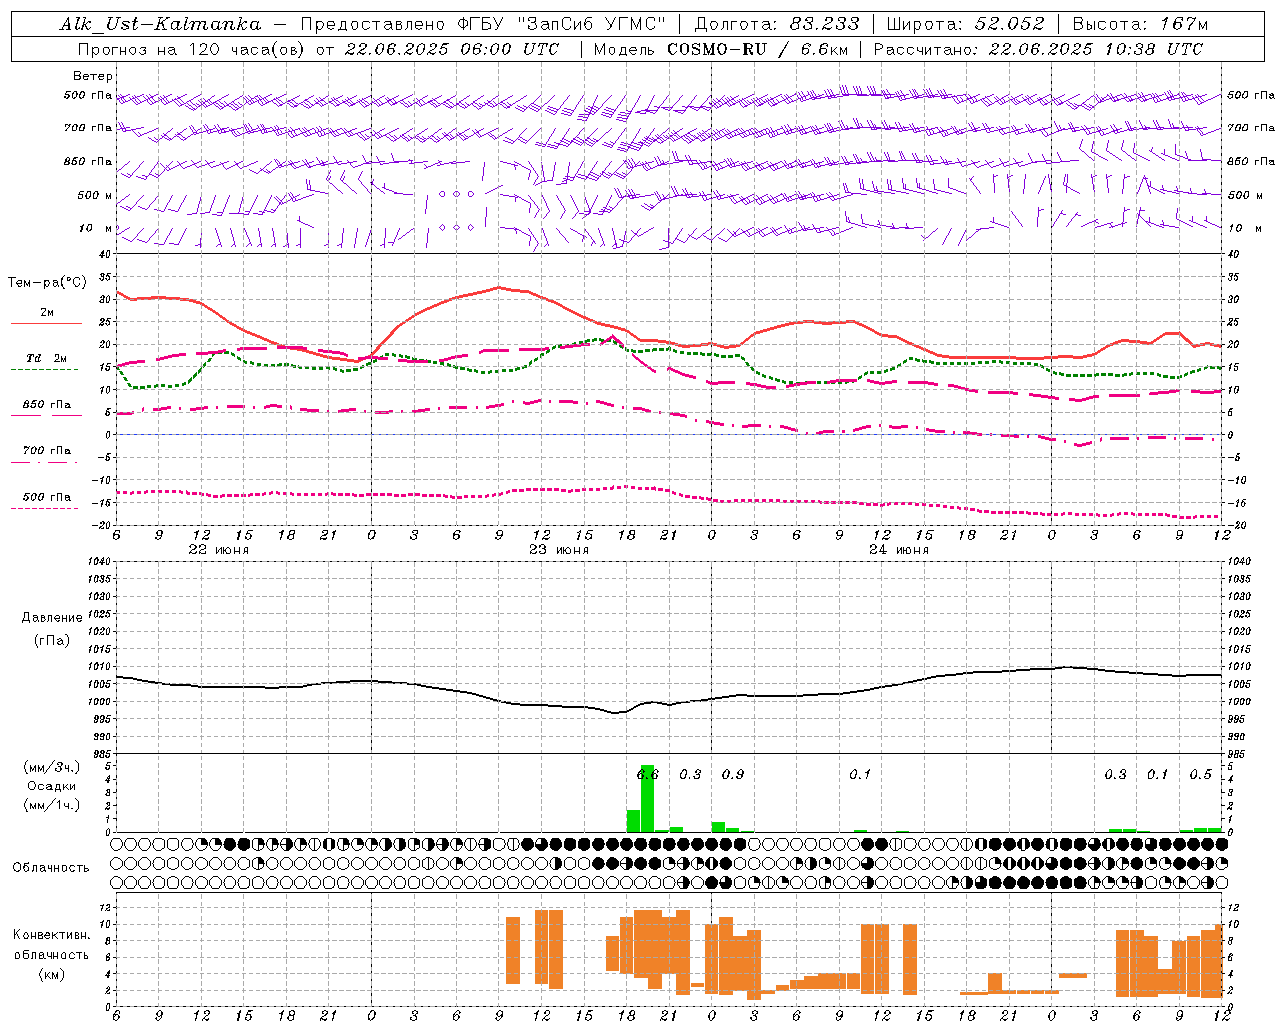Click the 850 гПа temperature legend line
Viewport: 1280px width, 1024px height.
pos(46,415)
